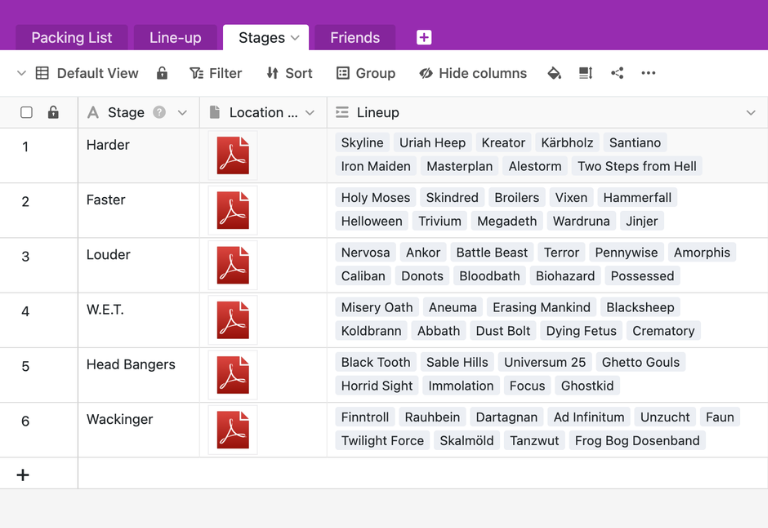The width and height of the screenshot is (768, 528).
Task: Click the Frog Bog Dosenband tag
Action: click(637, 440)
